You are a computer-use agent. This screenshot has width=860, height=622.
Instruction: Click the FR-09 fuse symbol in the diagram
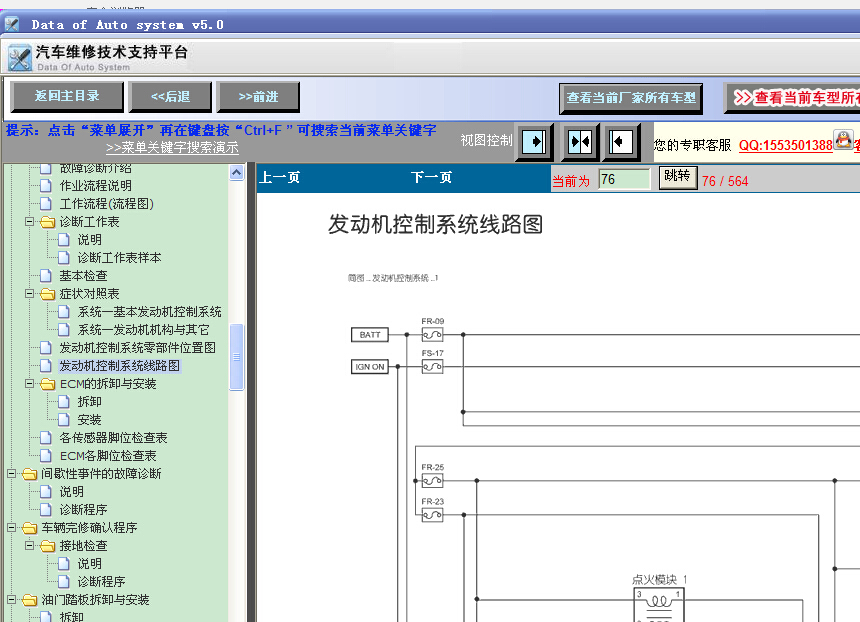(x=432, y=335)
